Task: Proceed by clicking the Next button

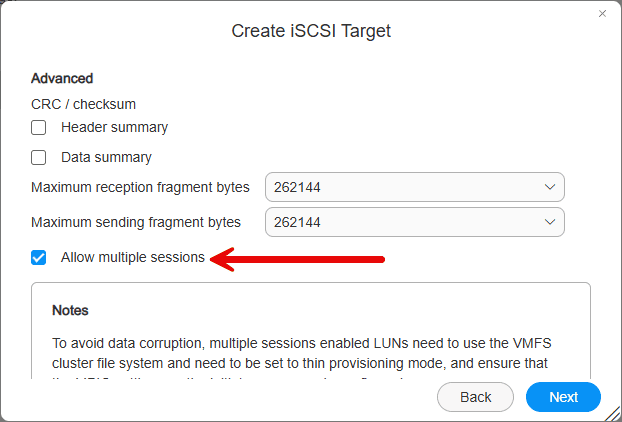Action: pyautogui.click(x=563, y=397)
